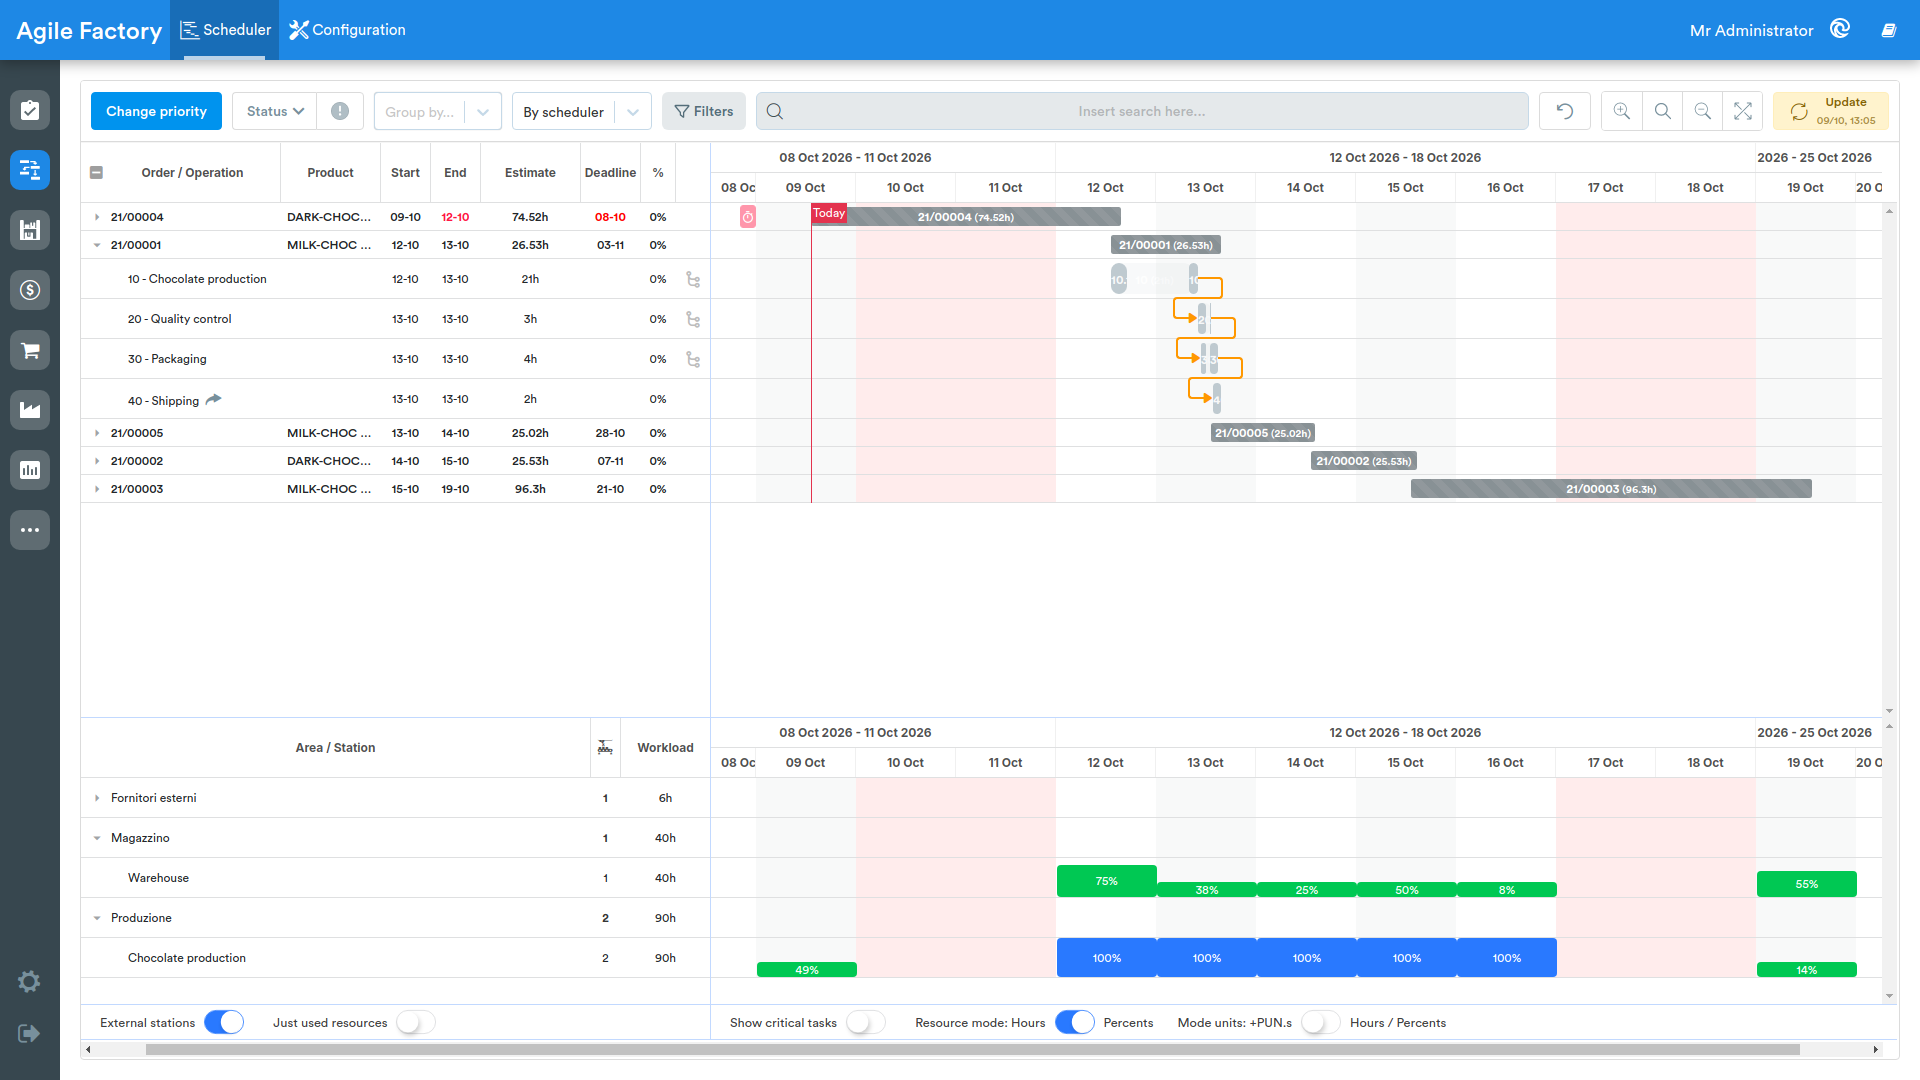Switch to the Scheduler tab
This screenshot has width=1920, height=1080.
(x=225, y=30)
